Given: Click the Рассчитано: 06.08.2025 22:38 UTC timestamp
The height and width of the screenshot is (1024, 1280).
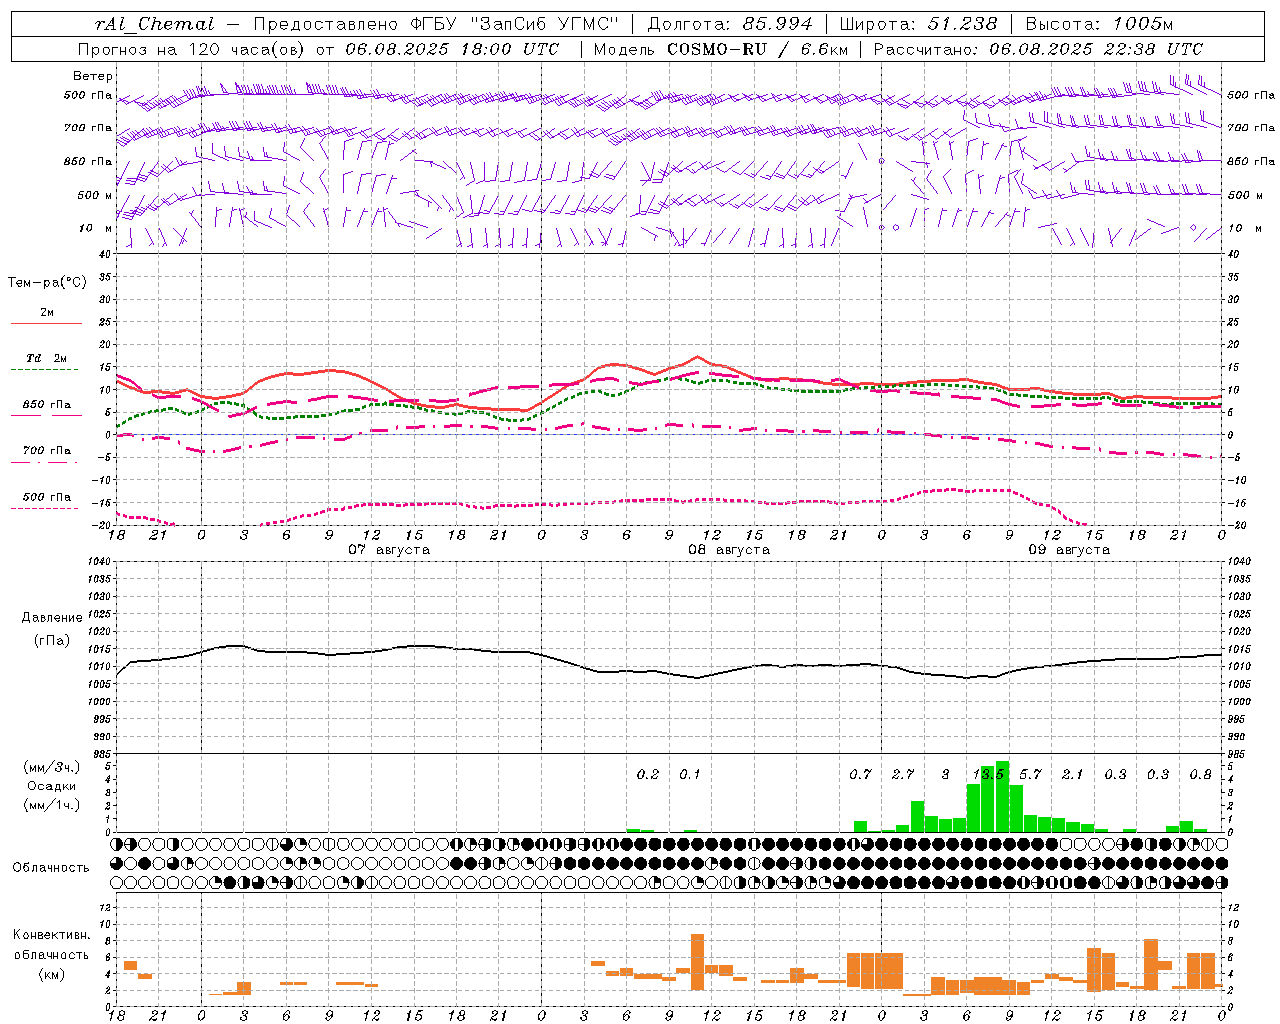Looking at the screenshot, I should coord(1038,49).
